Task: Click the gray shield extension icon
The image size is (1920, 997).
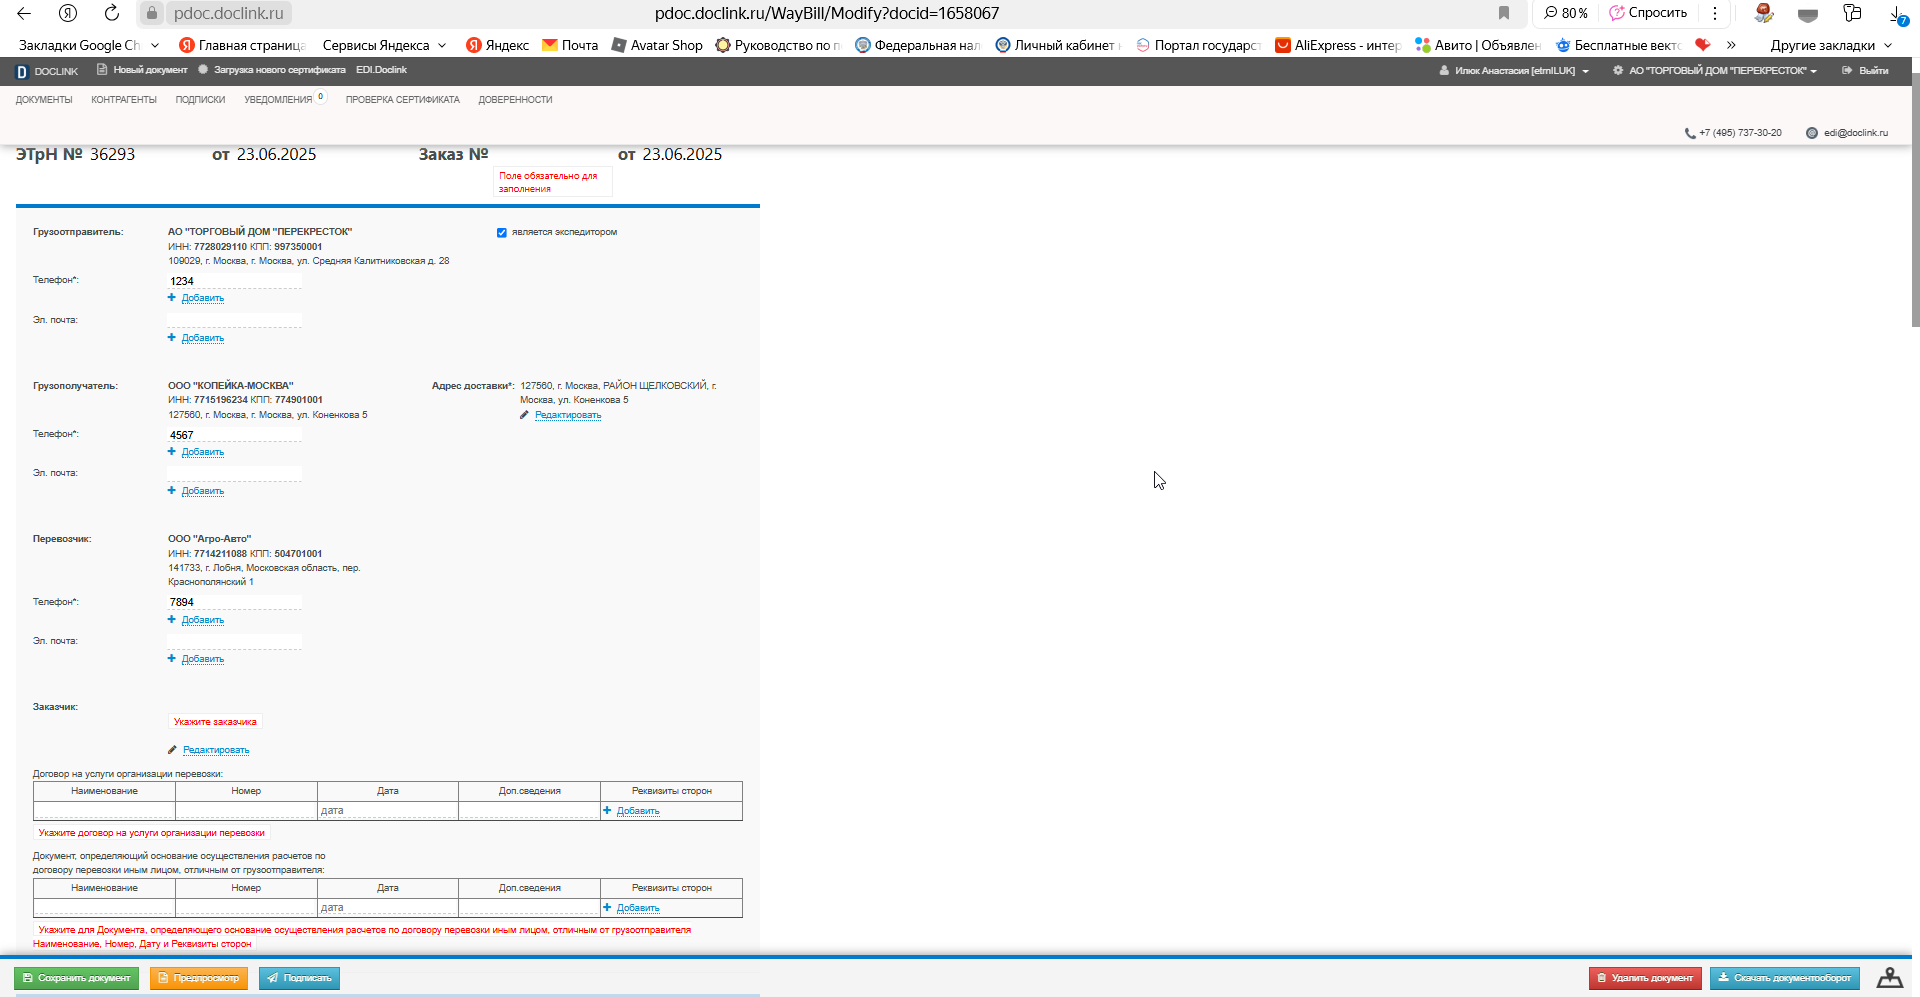Action: [1808, 14]
